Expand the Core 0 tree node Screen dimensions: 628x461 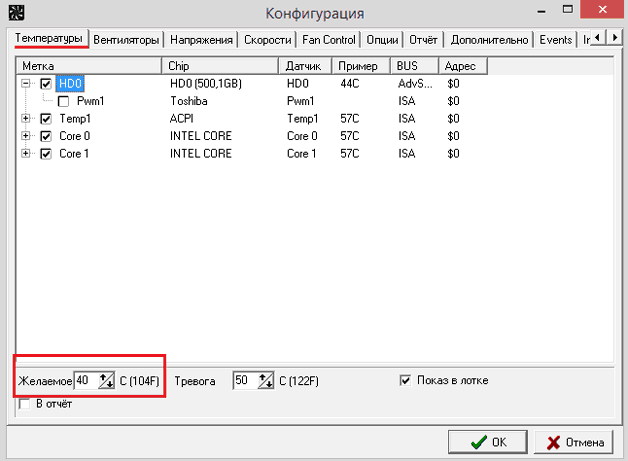pos(26,136)
